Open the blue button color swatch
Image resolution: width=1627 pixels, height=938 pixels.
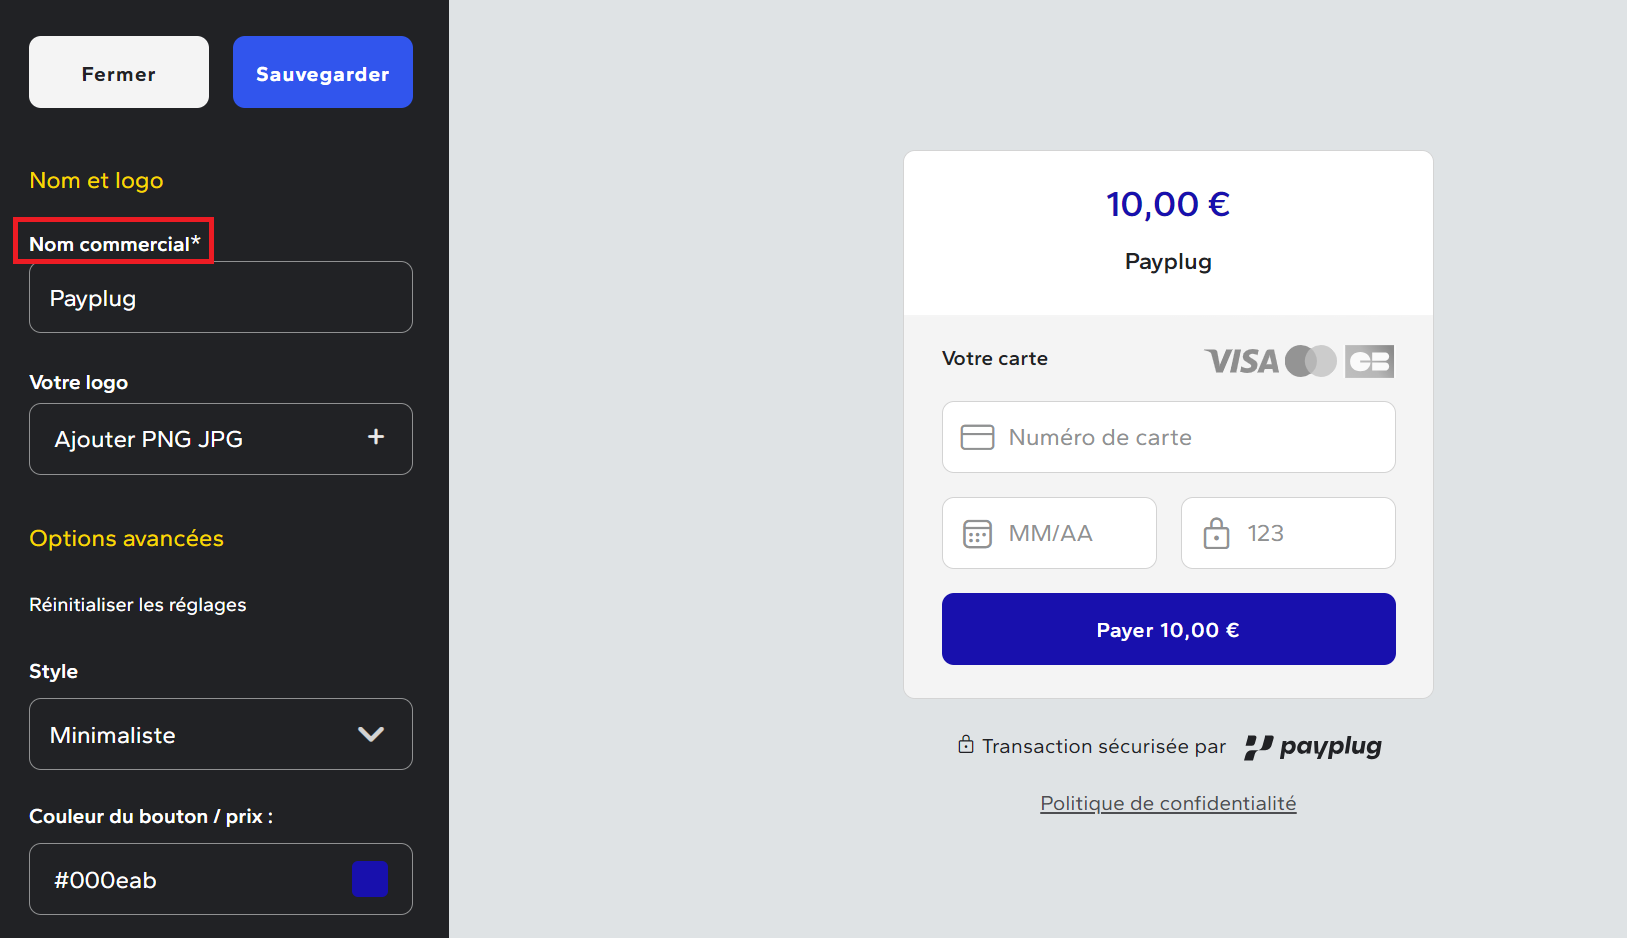(x=369, y=880)
